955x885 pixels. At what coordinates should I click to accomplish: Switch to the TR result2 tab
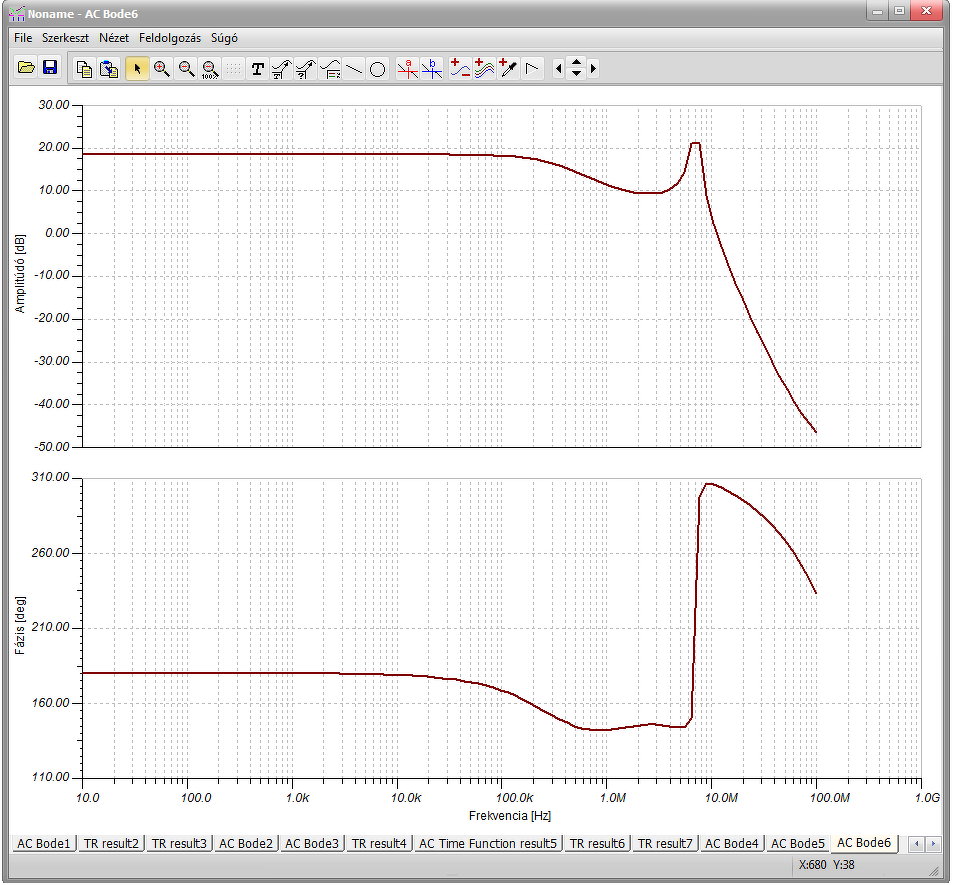[111, 844]
